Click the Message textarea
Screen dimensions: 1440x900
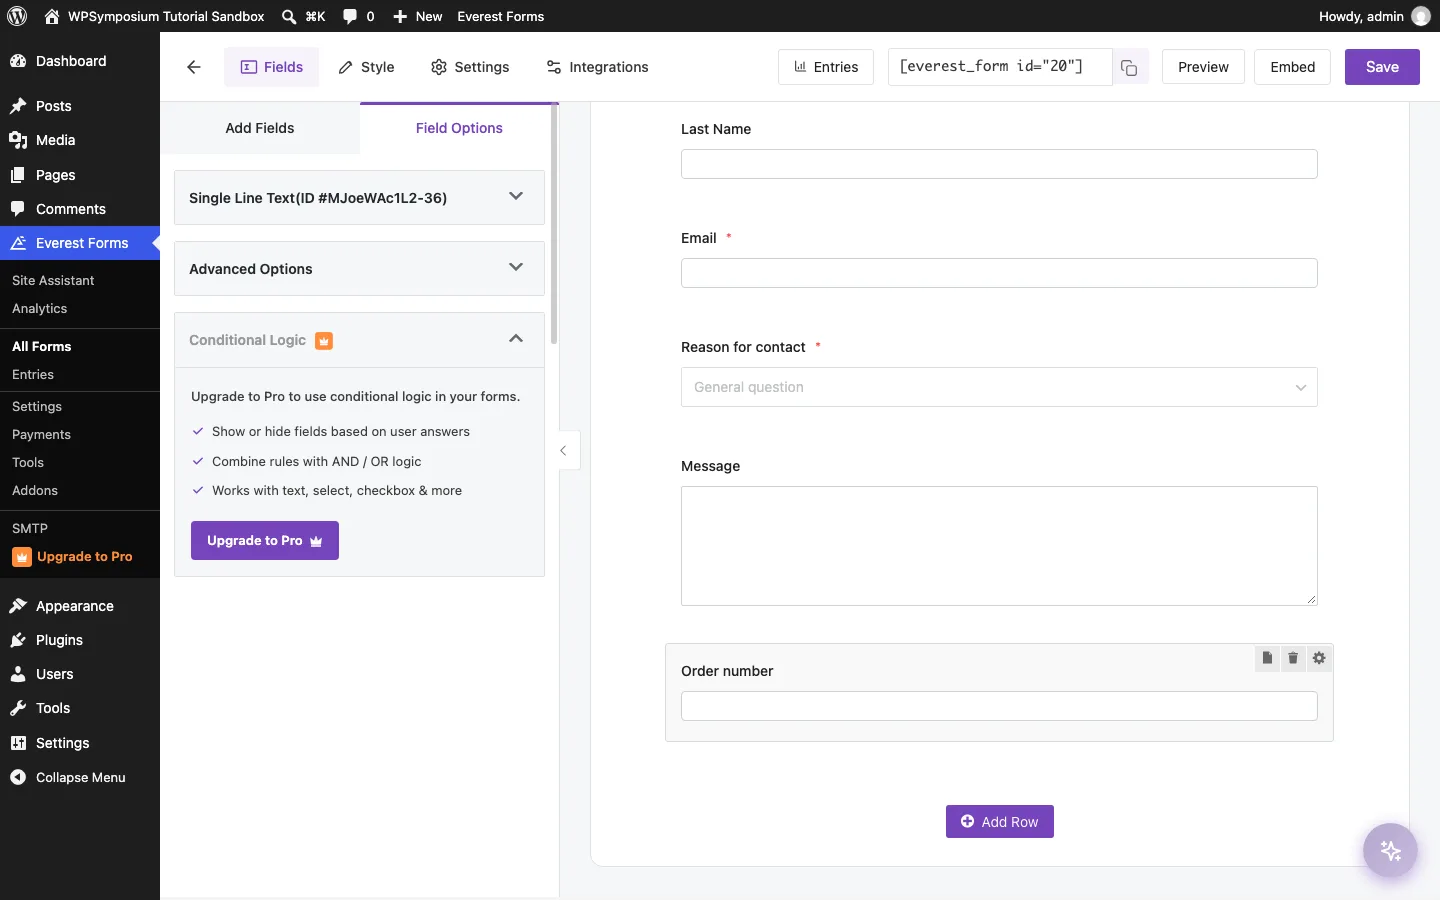point(999,546)
